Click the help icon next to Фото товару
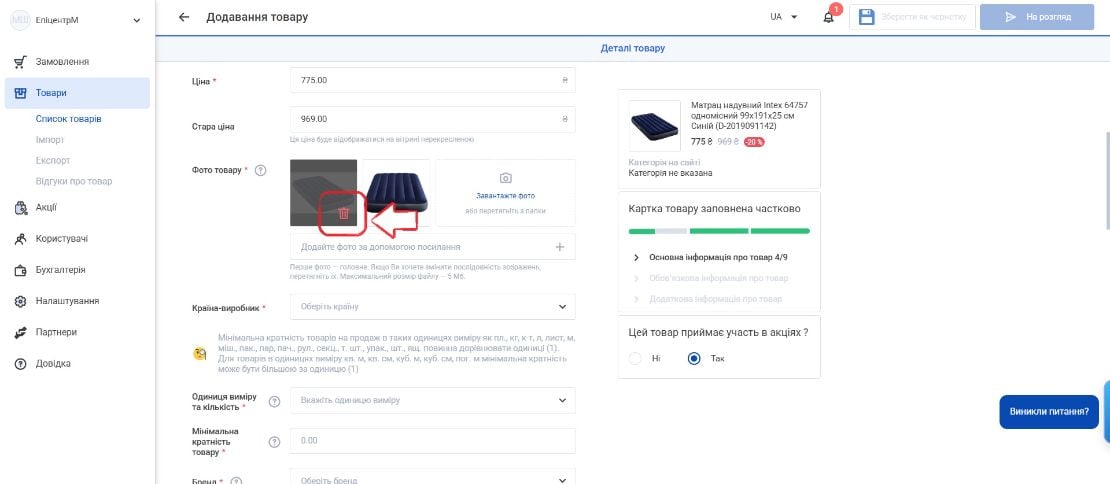The width and height of the screenshot is (1110, 484). (x=261, y=171)
